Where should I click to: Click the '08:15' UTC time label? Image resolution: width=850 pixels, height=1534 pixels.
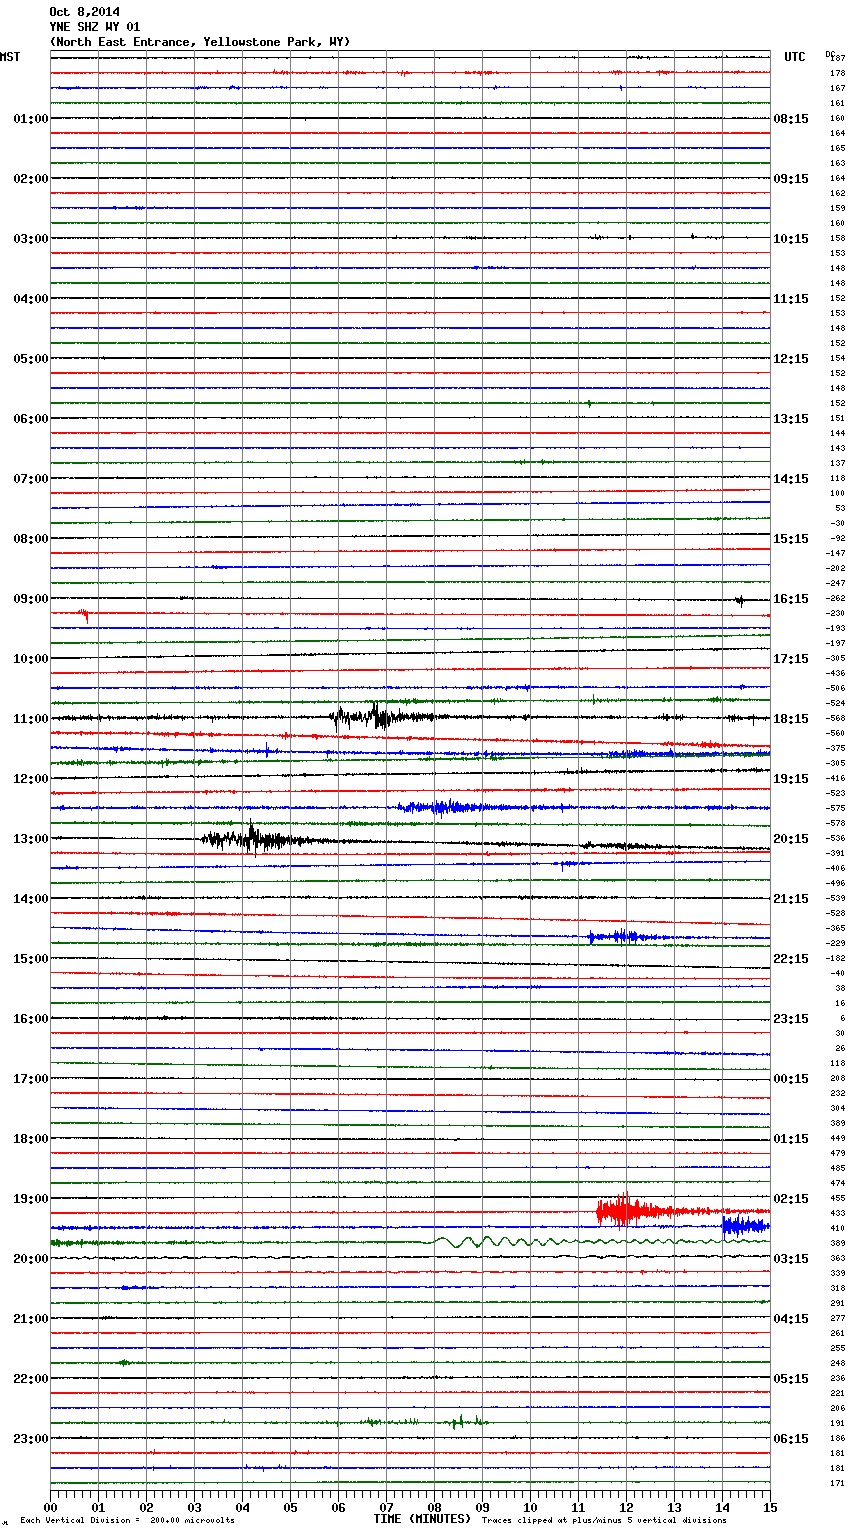(x=791, y=119)
